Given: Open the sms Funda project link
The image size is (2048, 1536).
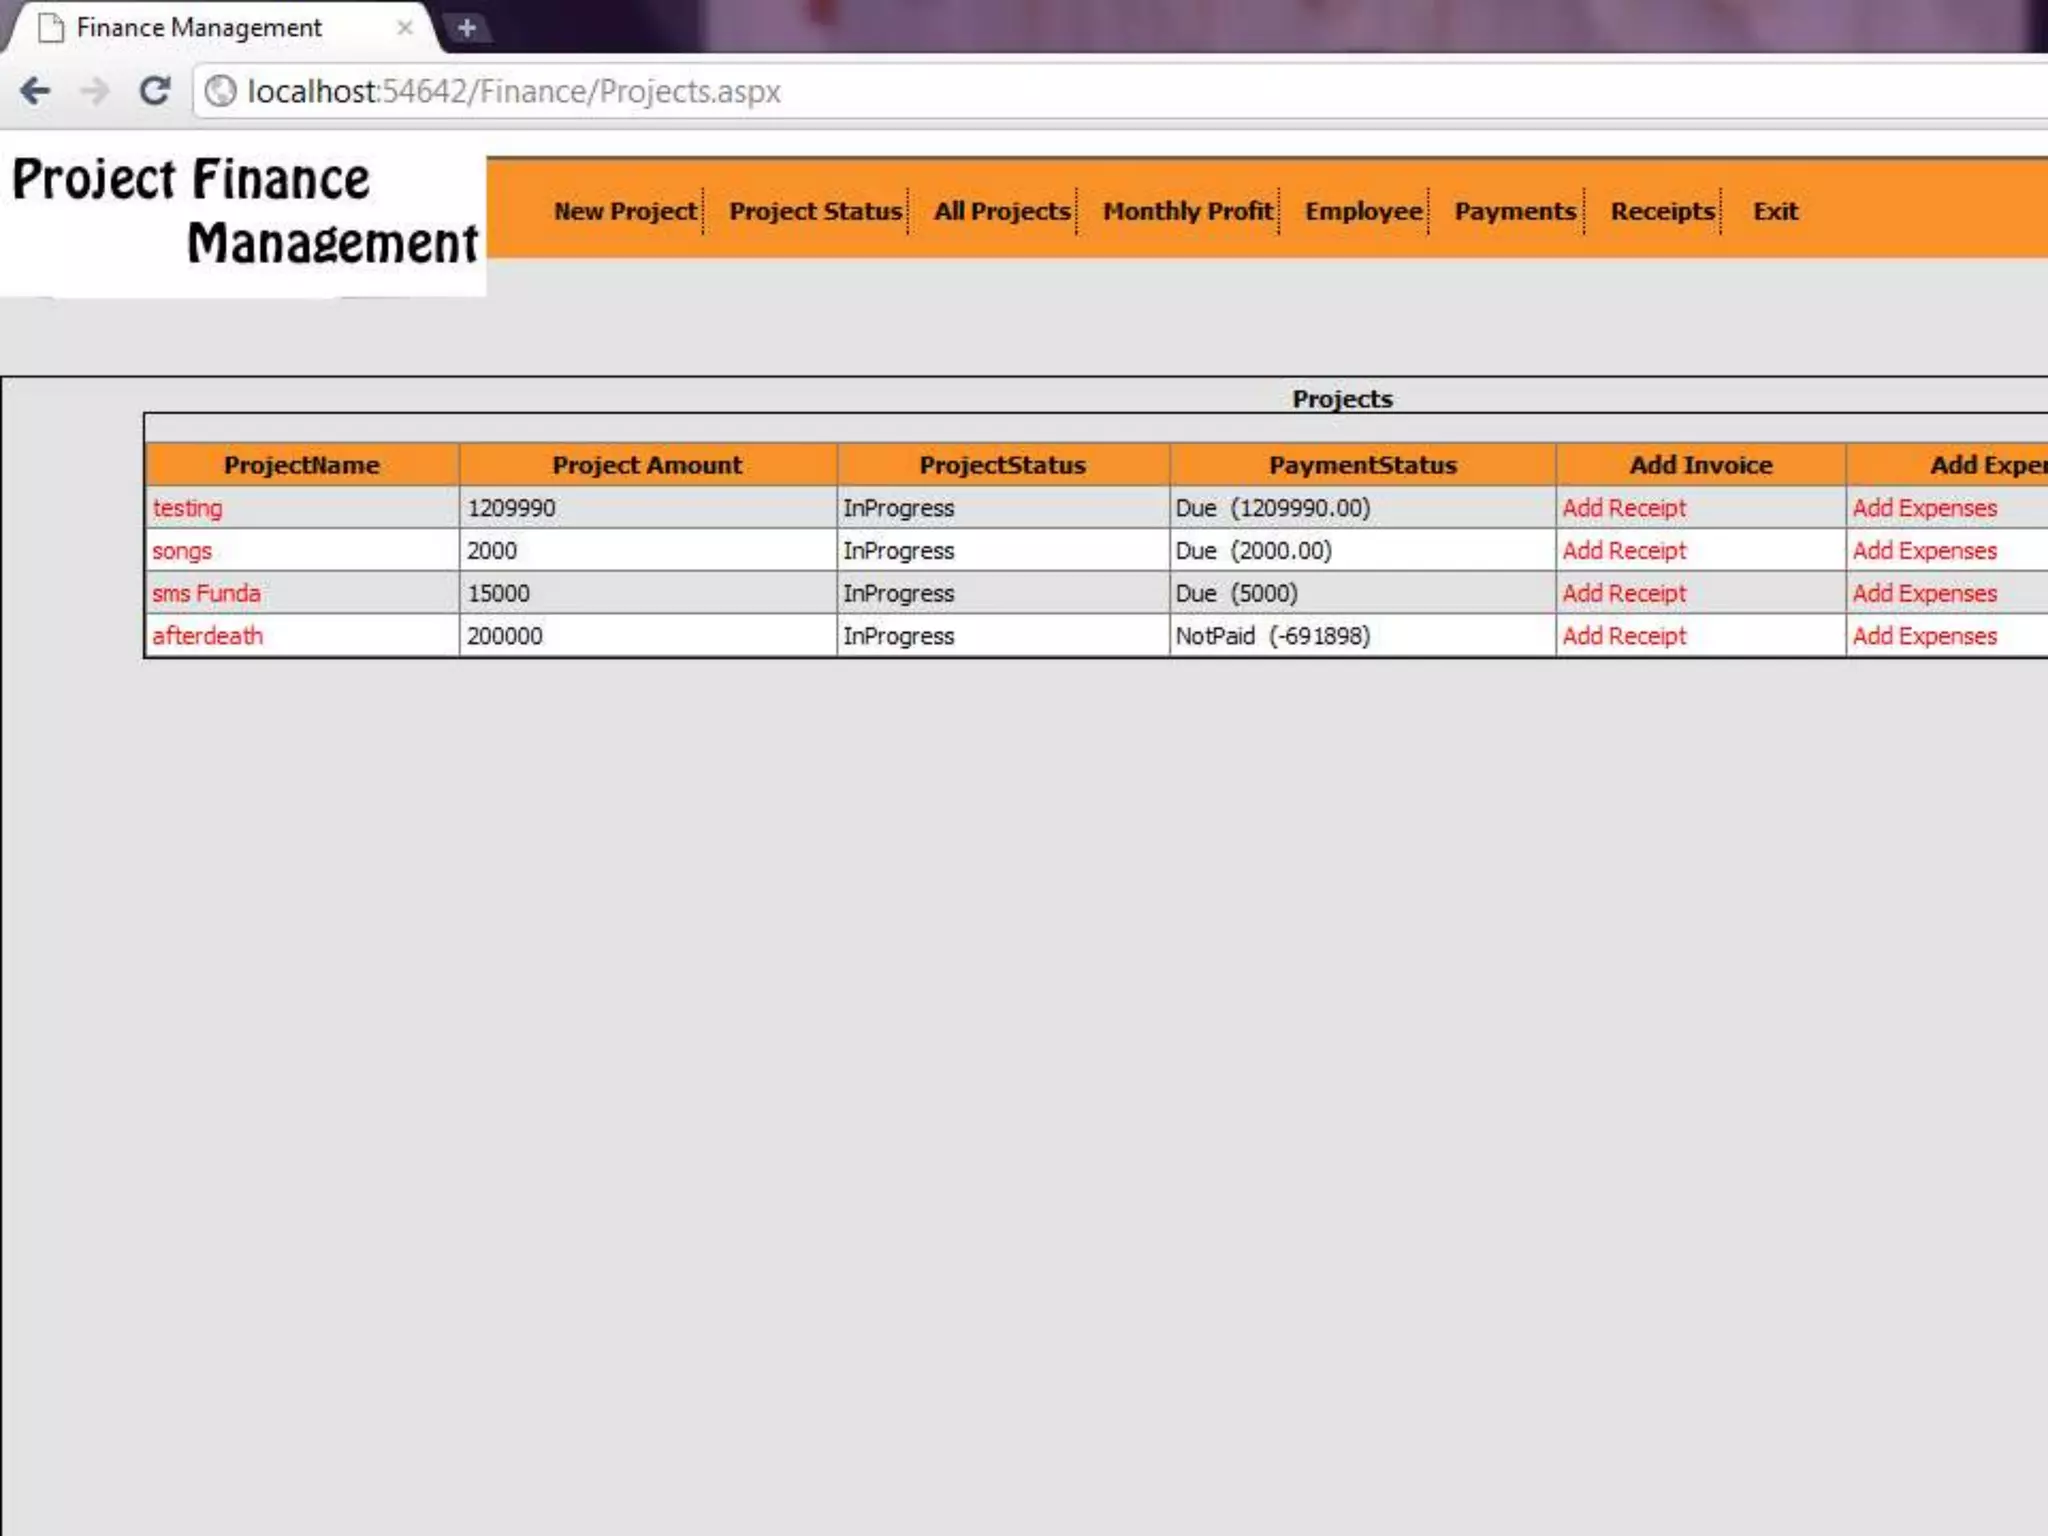Looking at the screenshot, I should [206, 593].
